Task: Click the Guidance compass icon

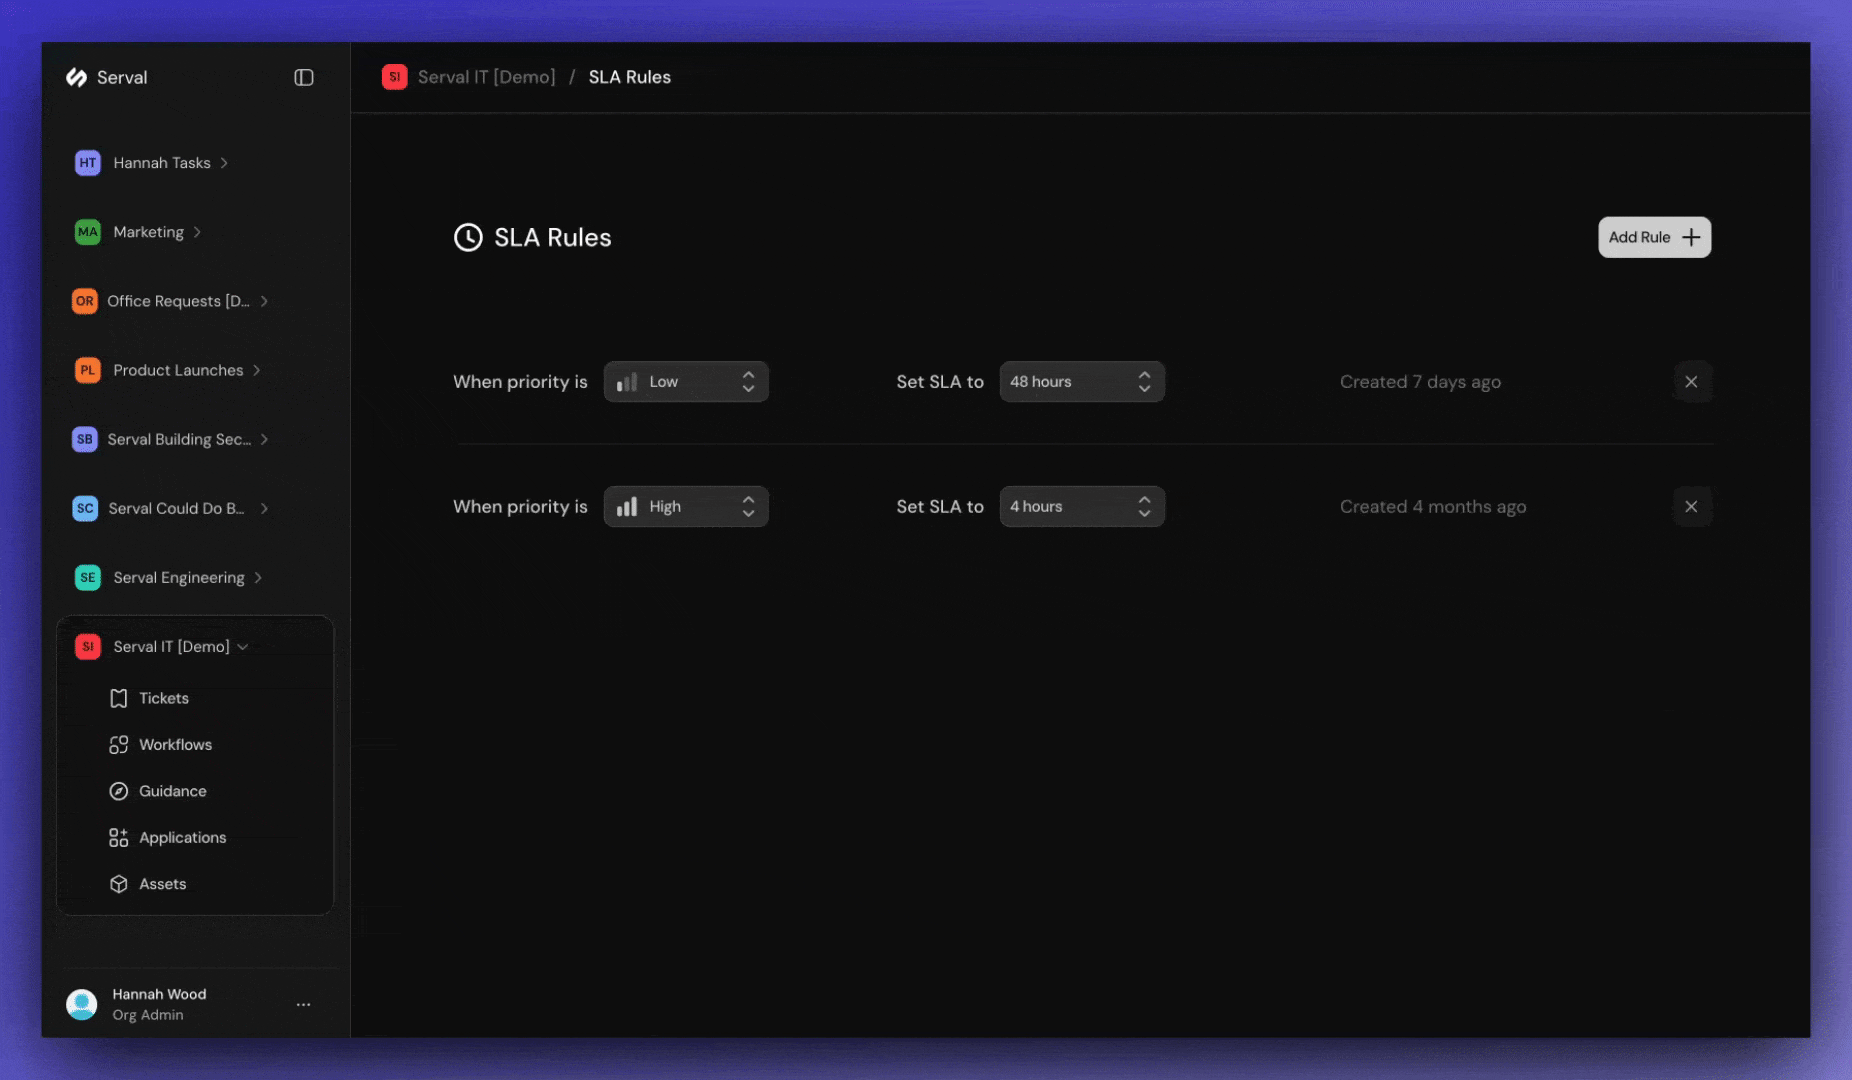Action: pyautogui.click(x=118, y=790)
